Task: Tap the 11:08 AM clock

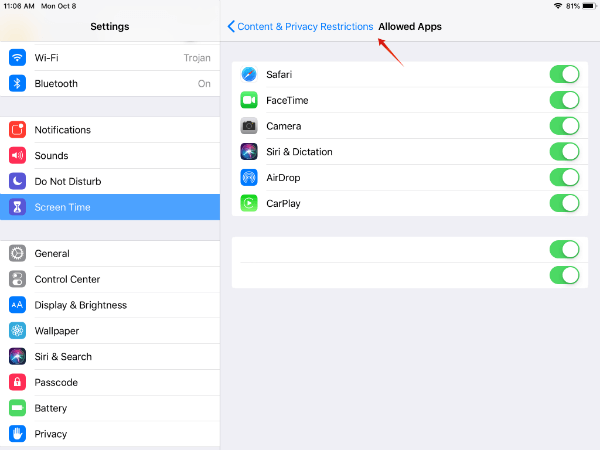Action: tap(19, 6)
